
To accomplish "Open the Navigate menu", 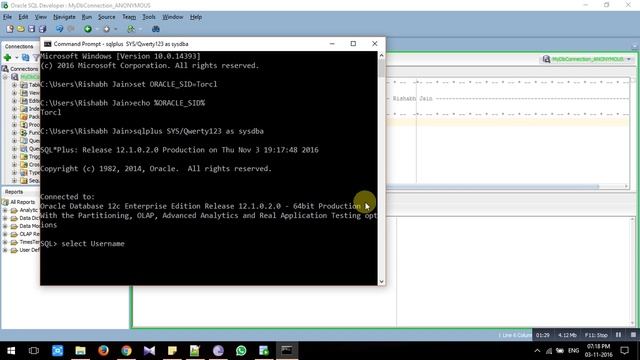I will [x=64, y=17].
